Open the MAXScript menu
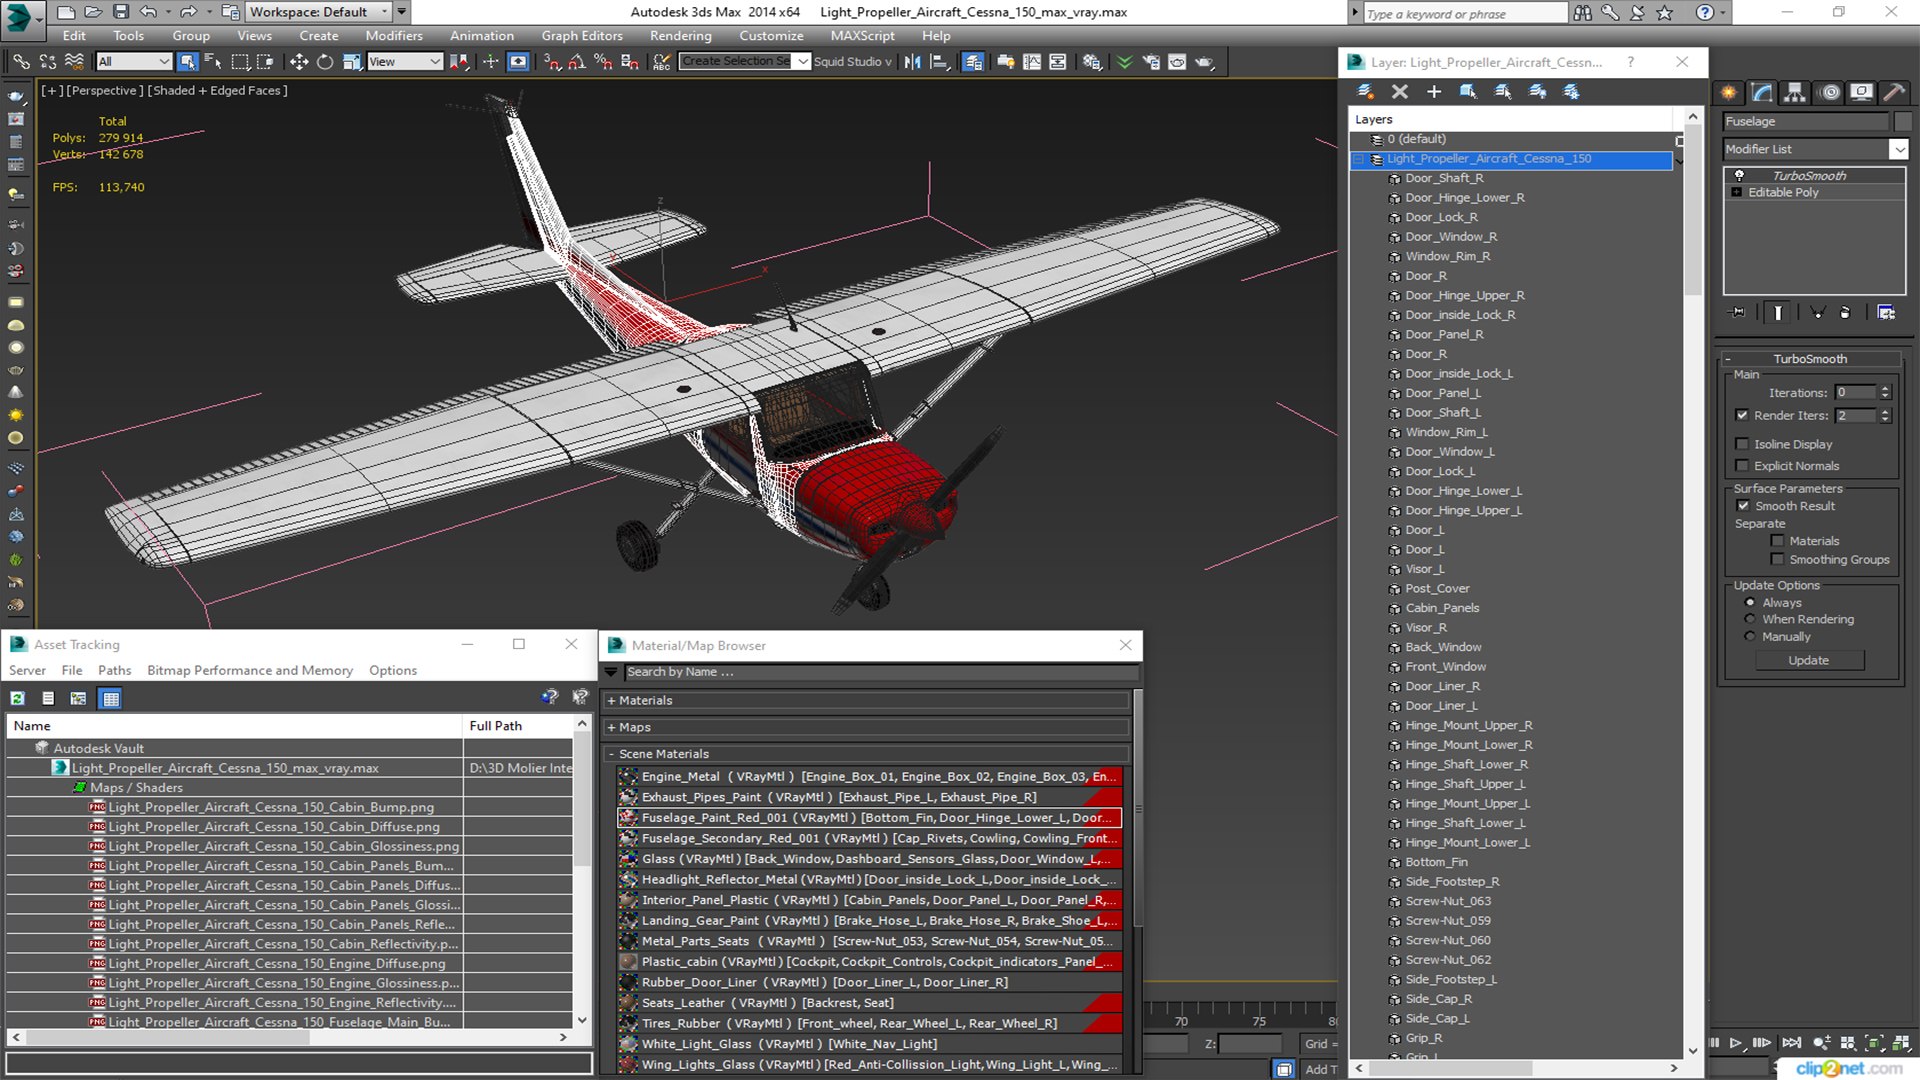Viewport: 1920px width, 1080px height. (862, 36)
